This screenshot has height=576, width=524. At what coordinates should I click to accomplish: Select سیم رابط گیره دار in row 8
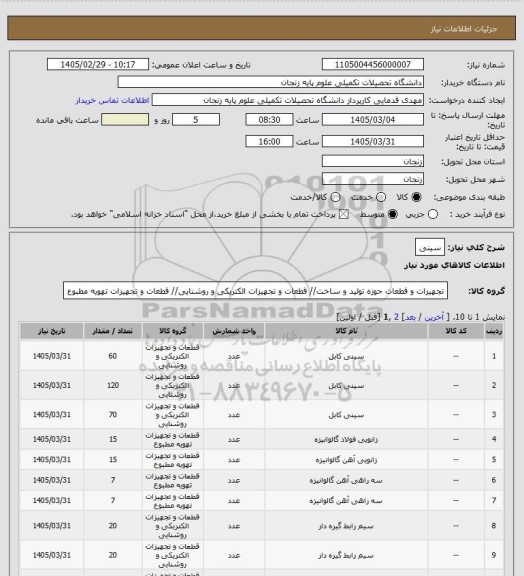(x=346, y=526)
